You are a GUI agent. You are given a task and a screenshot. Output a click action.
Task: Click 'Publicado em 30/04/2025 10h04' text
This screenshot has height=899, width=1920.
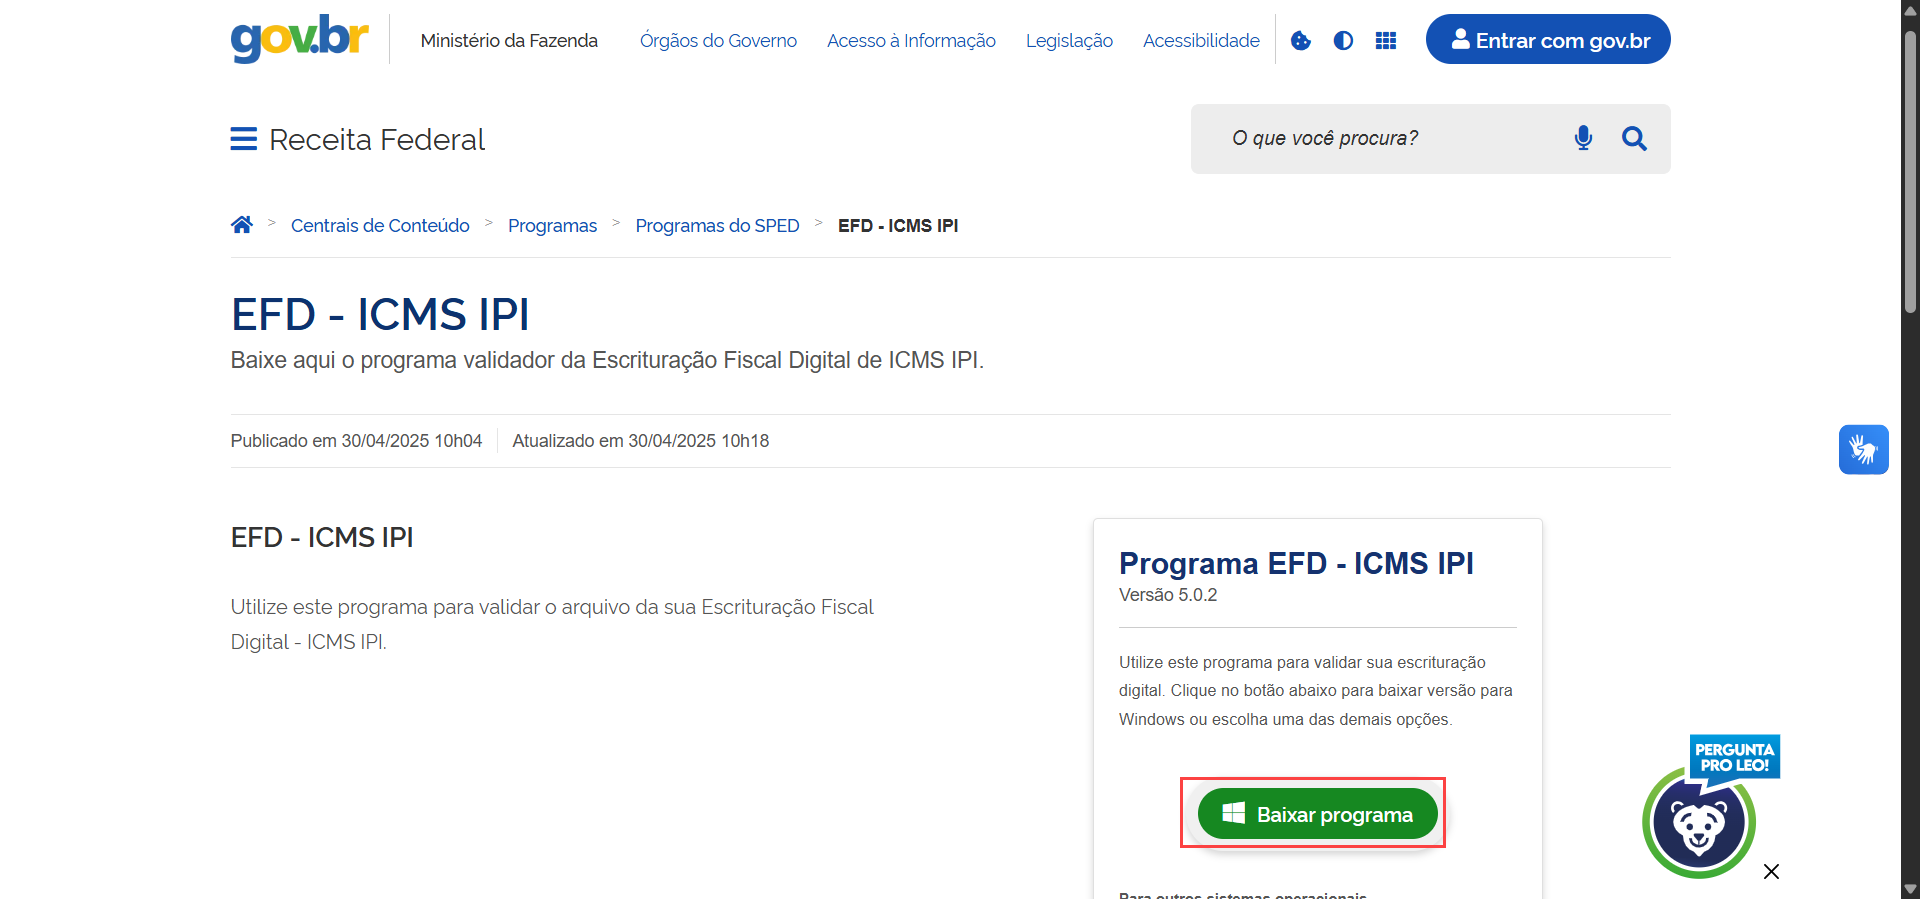(356, 441)
